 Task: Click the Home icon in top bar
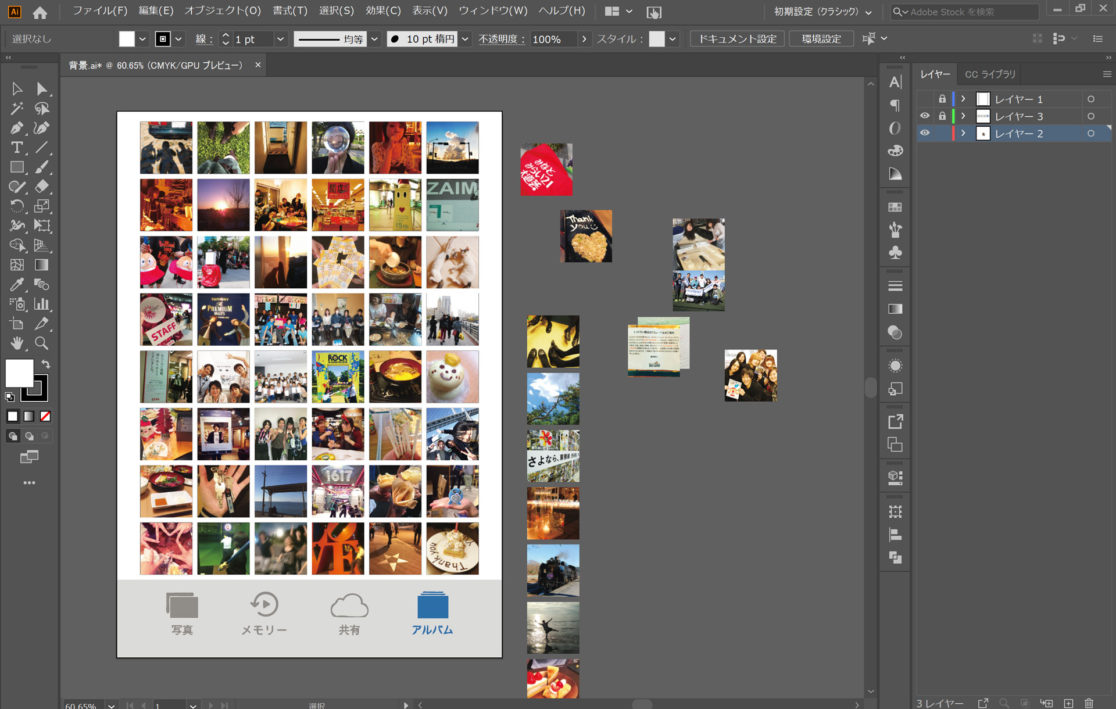pos(40,13)
